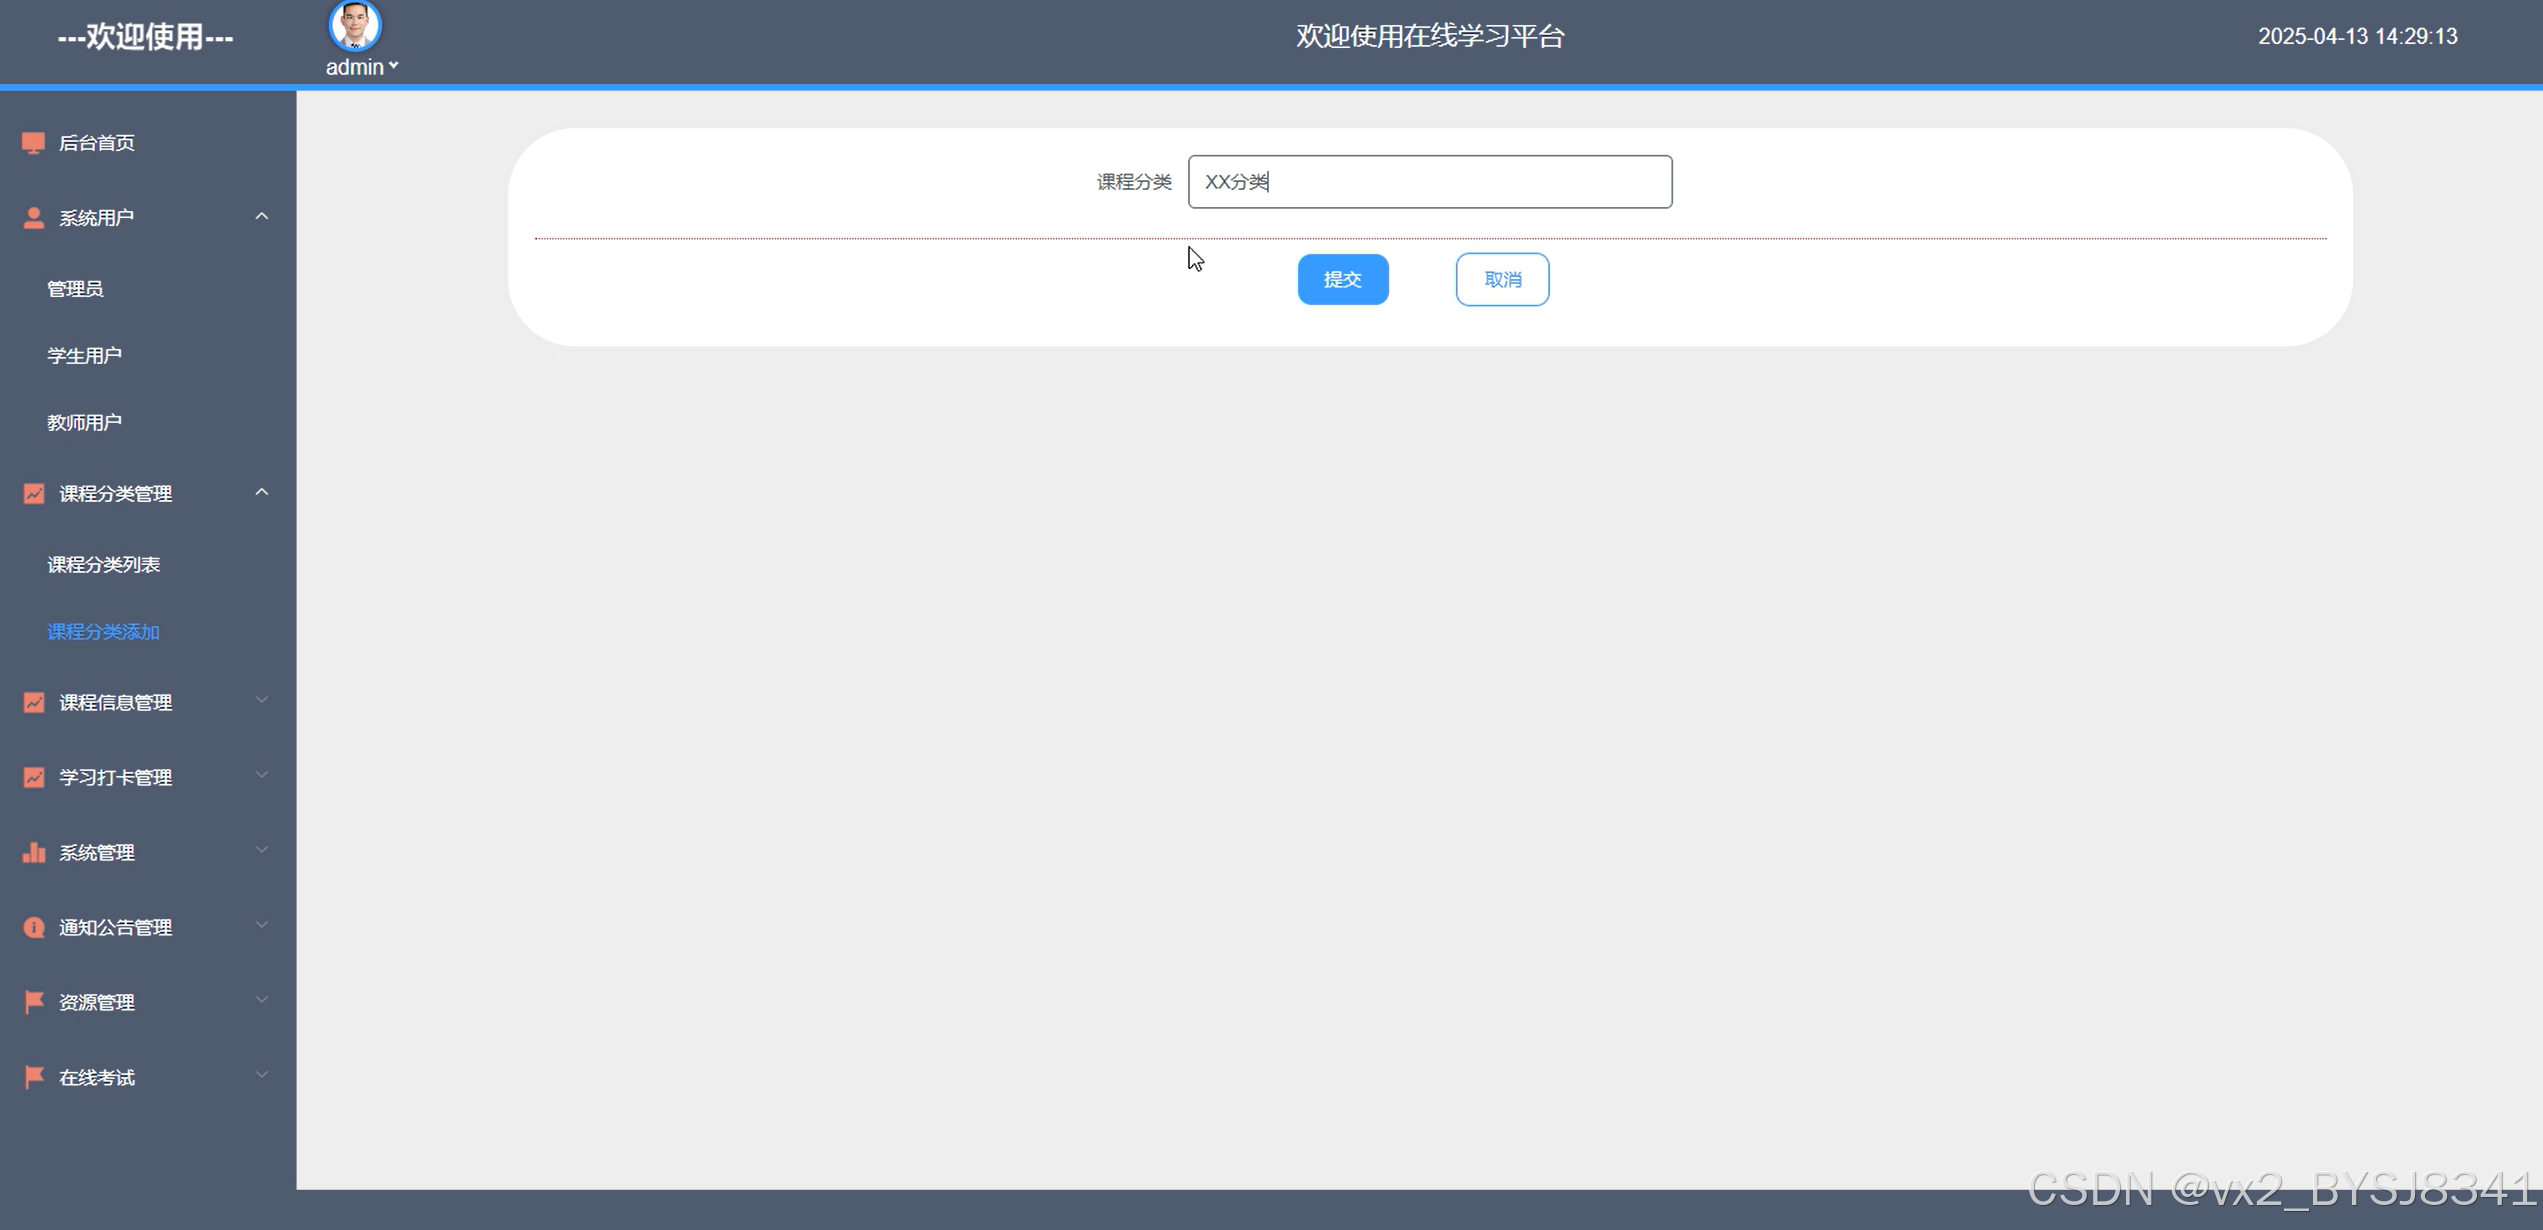Click the info icon beside 通知公告管理
This screenshot has width=2543, height=1230.
pos(33,927)
